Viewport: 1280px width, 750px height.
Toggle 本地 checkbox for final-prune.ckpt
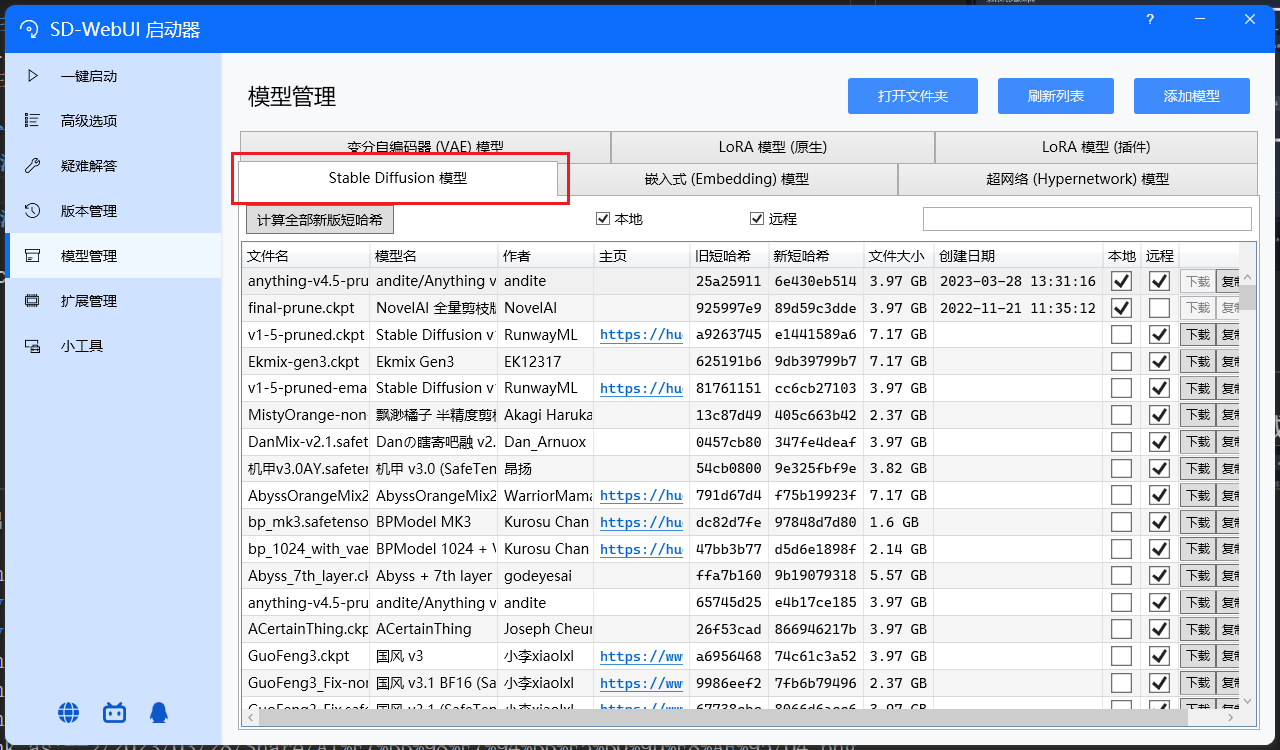click(1122, 308)
